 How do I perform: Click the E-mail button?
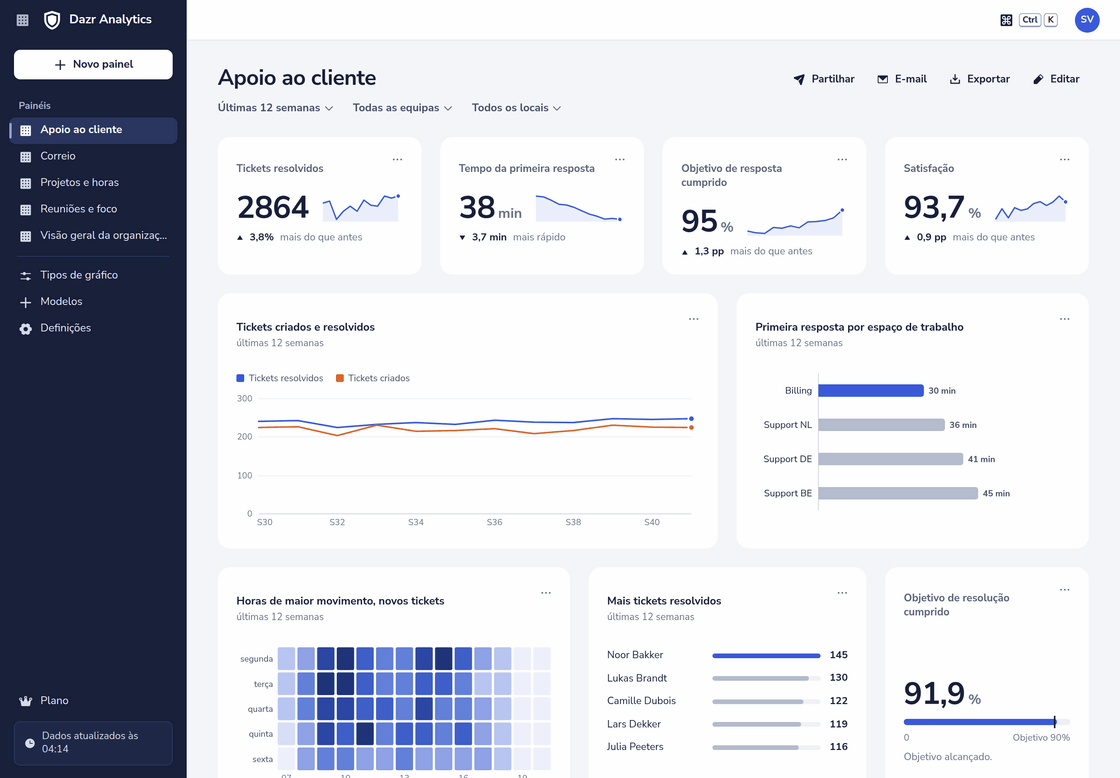[901, 79]
